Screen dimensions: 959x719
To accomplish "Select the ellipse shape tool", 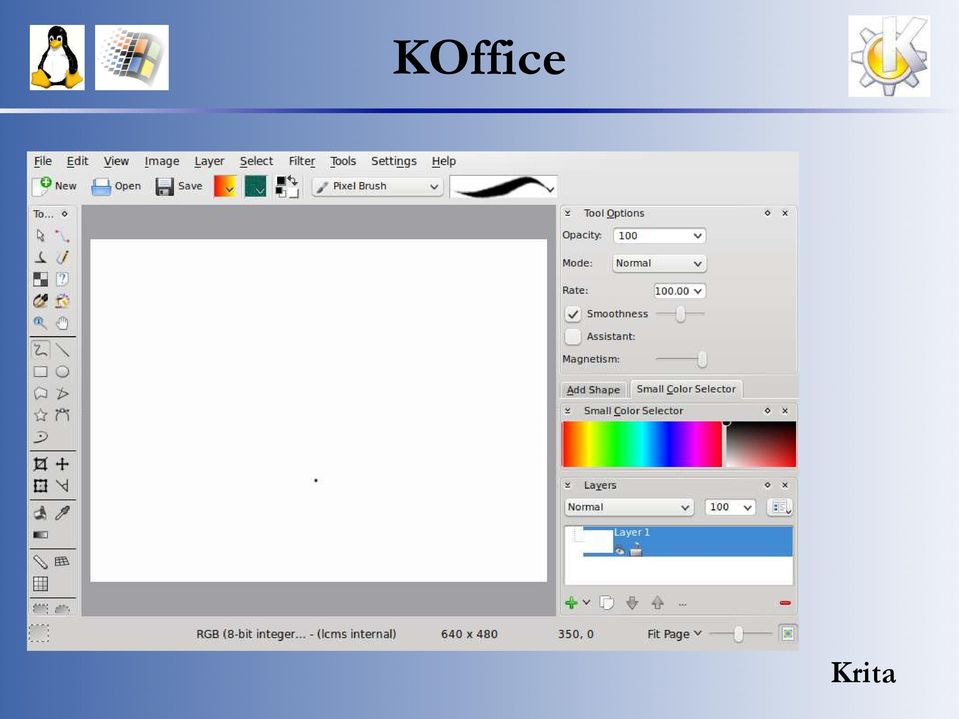I will 62,372.
